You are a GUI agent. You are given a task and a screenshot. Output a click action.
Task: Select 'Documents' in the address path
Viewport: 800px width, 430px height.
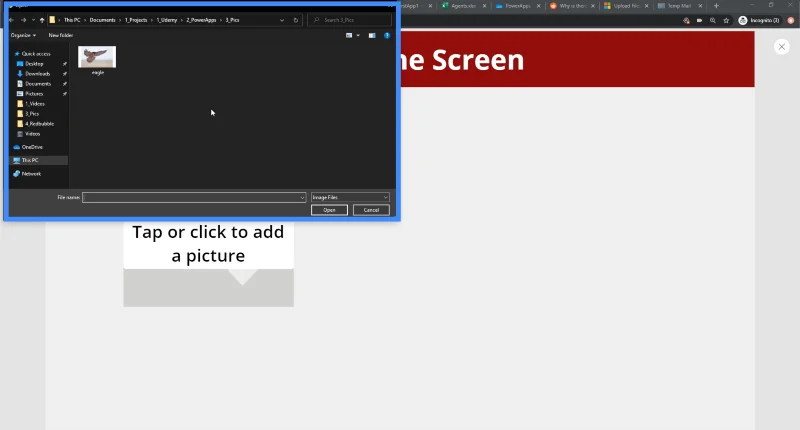pyautogui.click(x=103, y=20)
